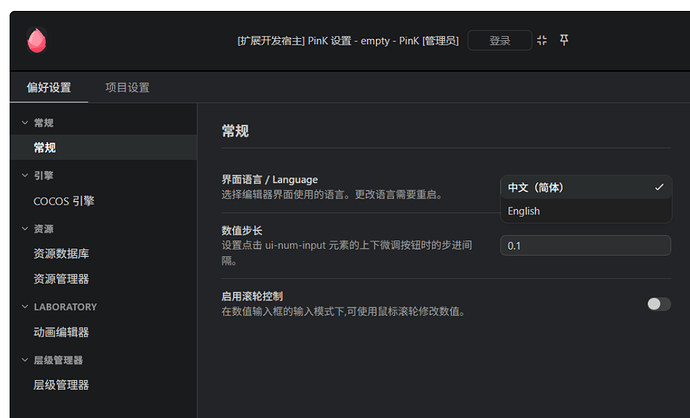Collapse the 常规 sidebar group chevron
Viewport: 690px width, 418px height.
(x=25, y=123)
